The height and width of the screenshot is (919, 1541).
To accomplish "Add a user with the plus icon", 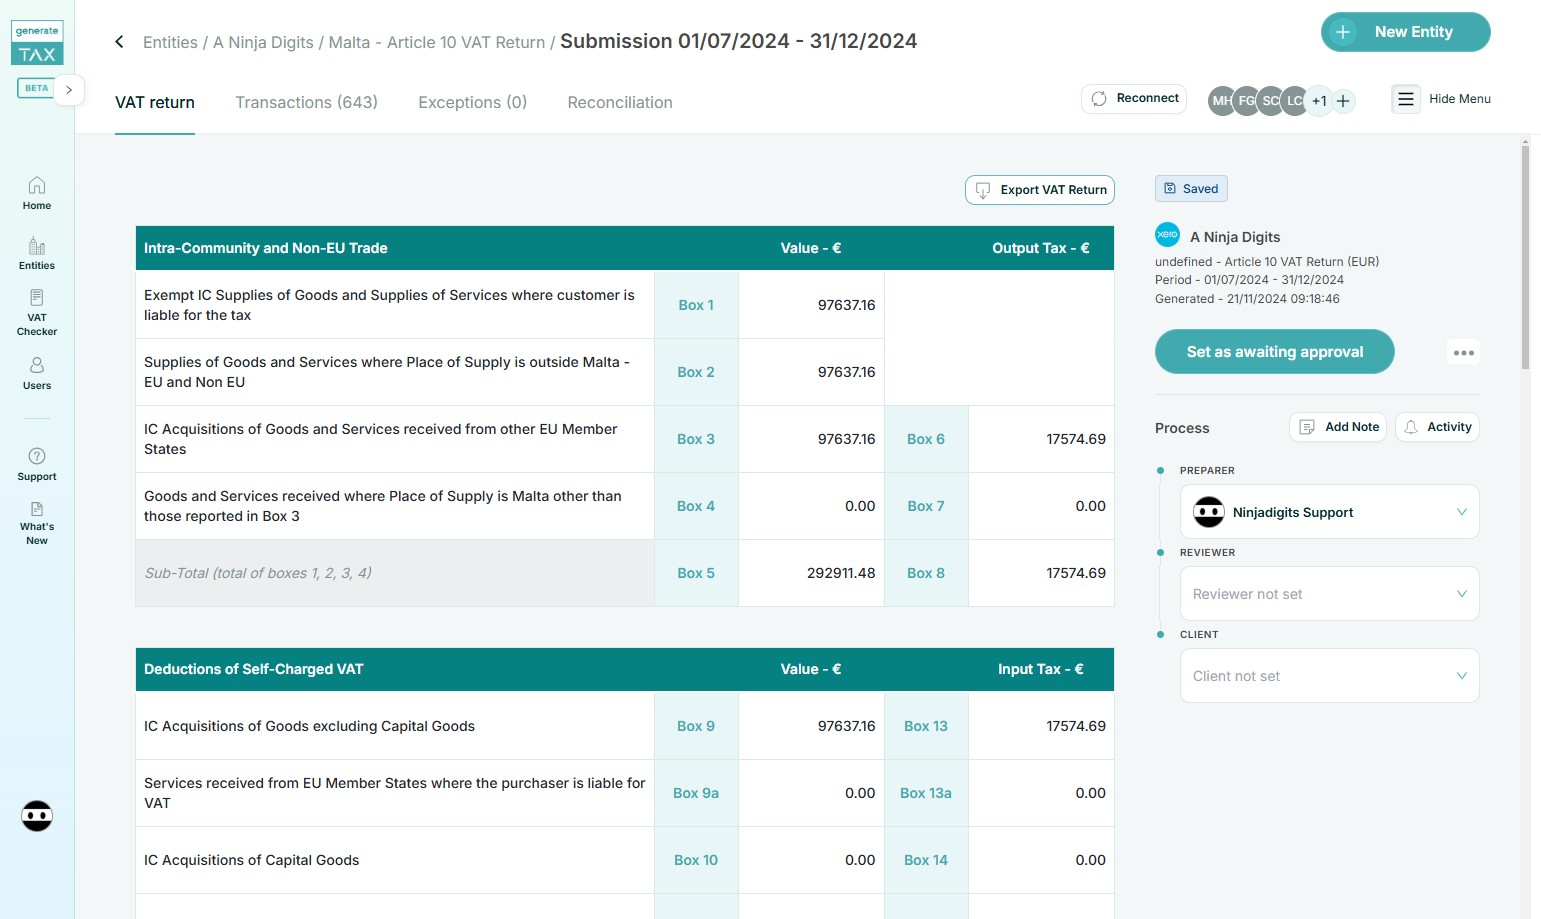I will (1343, 101).
